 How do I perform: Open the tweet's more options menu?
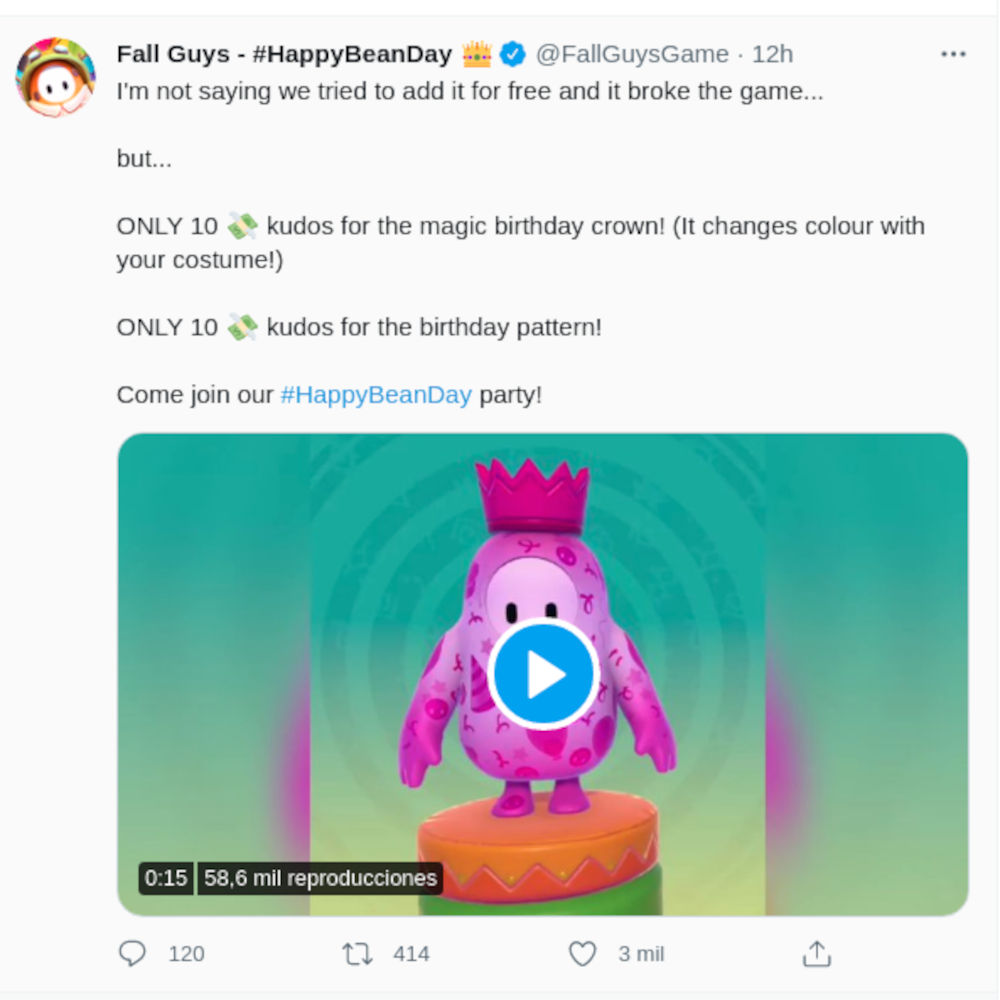953,54
